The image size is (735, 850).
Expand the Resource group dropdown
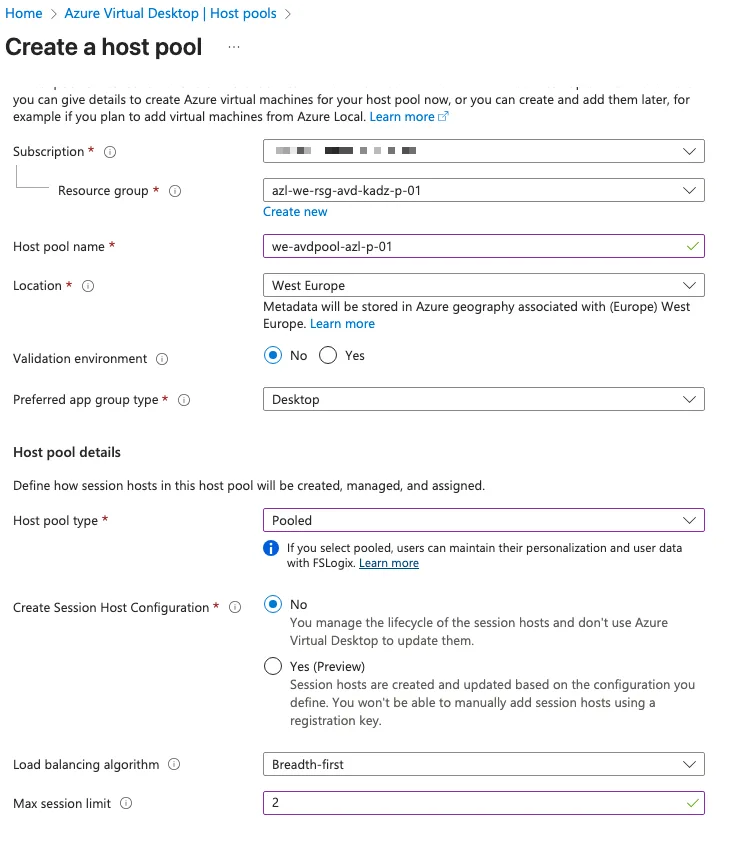point(483,190)
